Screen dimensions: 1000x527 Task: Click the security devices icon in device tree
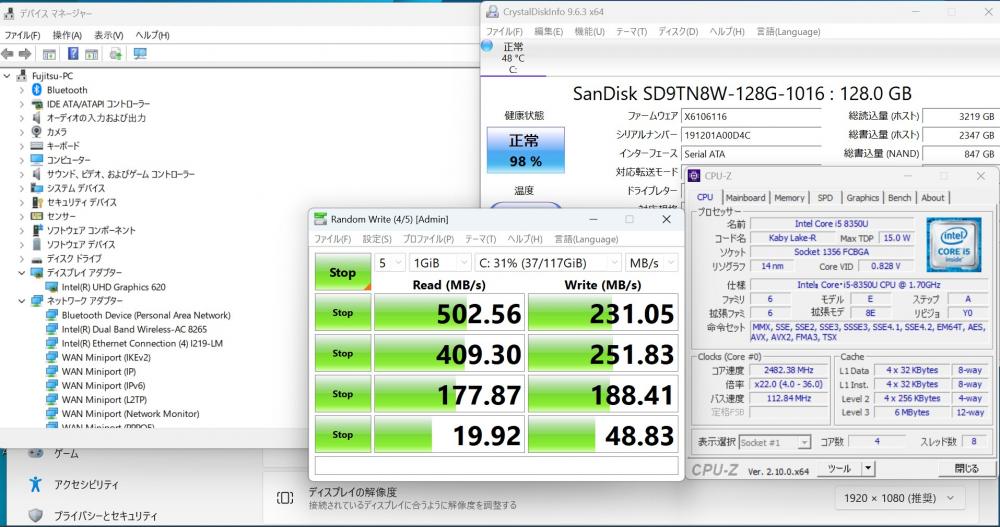(37, 202)
